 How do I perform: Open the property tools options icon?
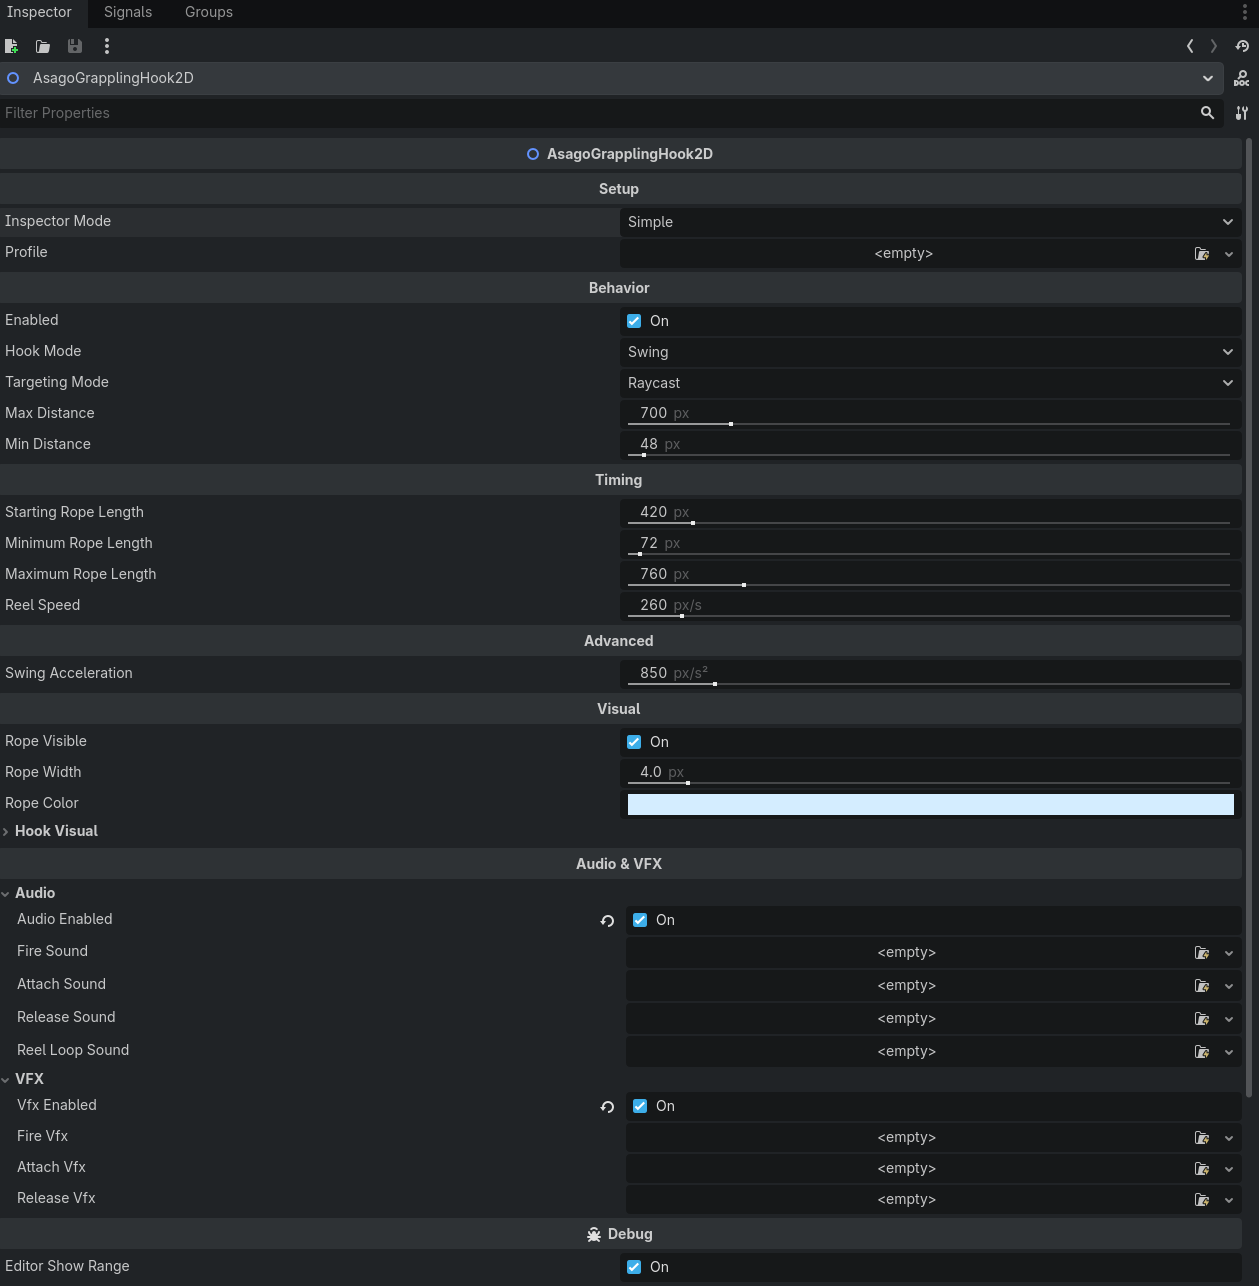click(1242, 113)
